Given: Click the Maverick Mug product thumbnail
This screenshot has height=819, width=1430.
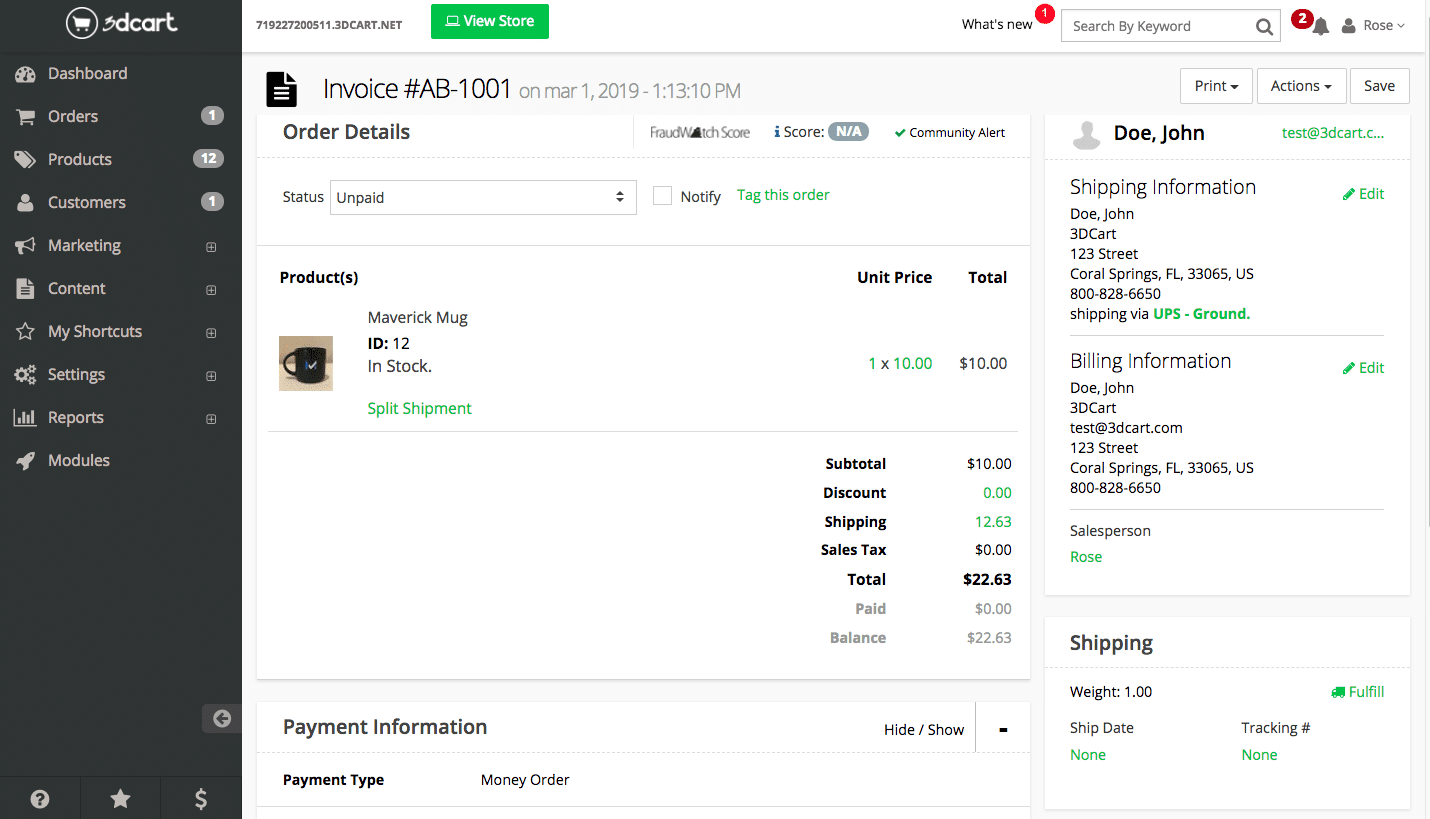Looking at the screenshot, I should coord(305,363).
